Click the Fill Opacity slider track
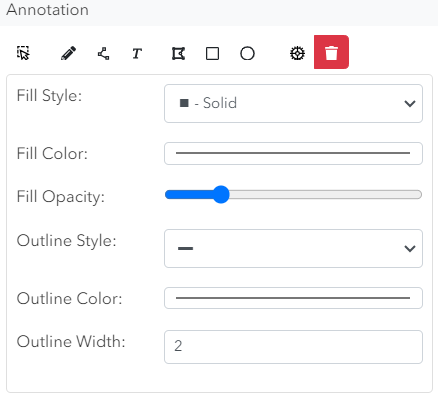Viewport: 438px width, 399px height. point(293,194)
